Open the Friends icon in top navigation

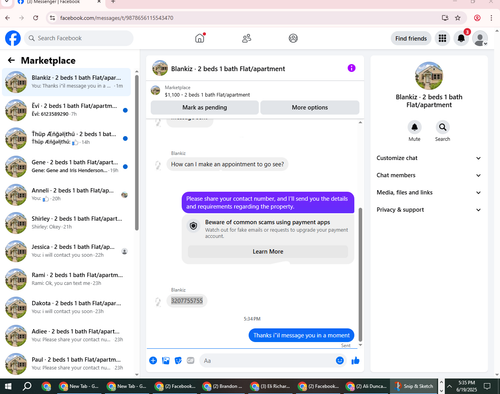[x=246, y=38]
